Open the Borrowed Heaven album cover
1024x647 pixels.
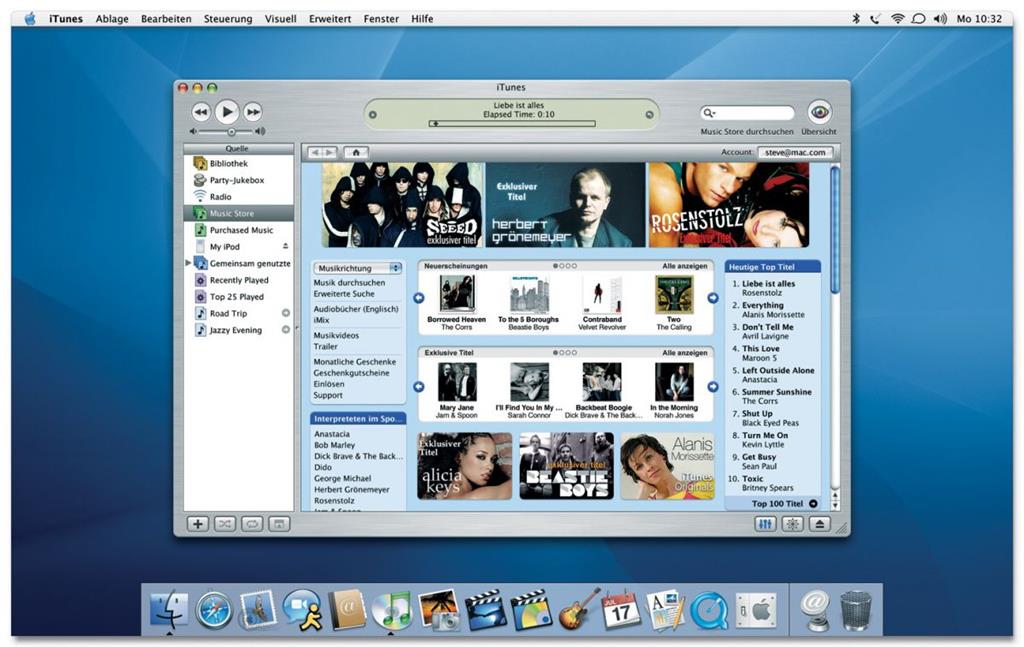[456, 294]
